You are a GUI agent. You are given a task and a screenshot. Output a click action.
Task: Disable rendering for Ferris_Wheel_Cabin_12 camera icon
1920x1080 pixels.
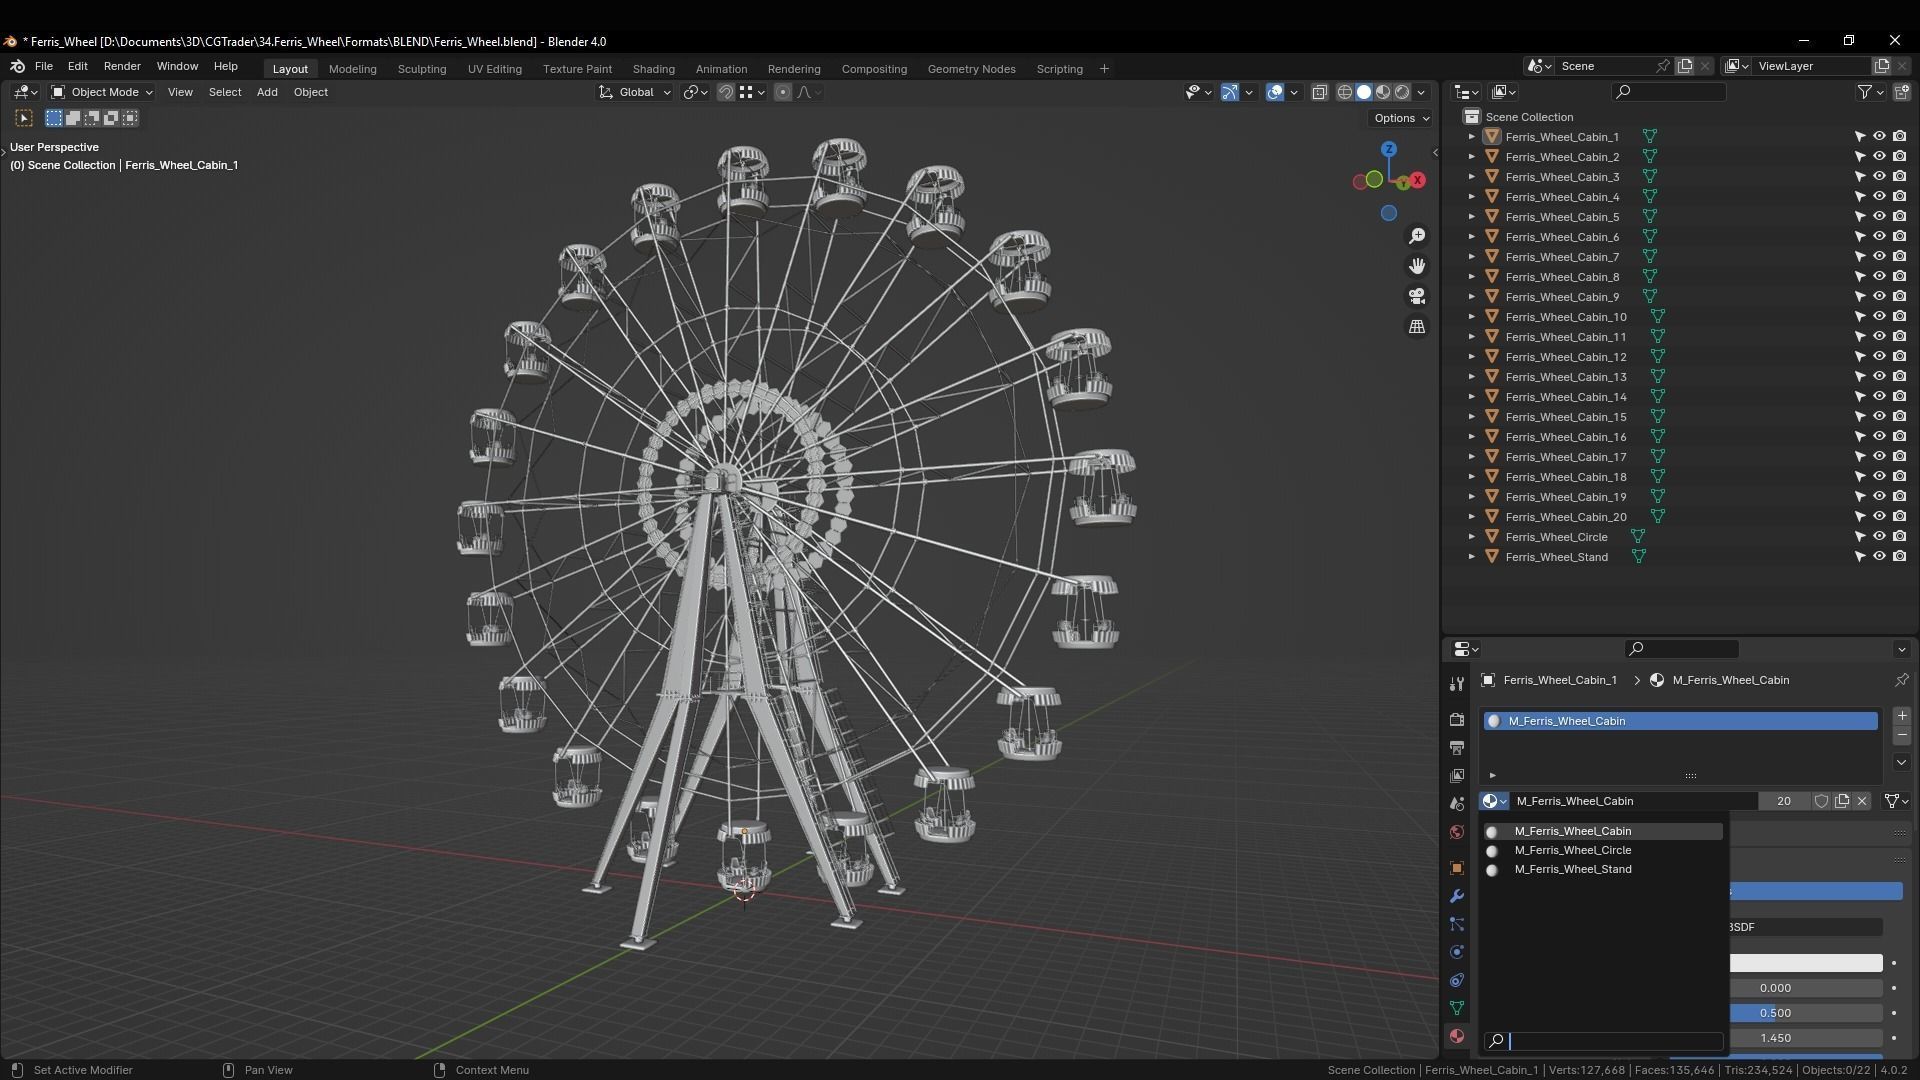1899,357
